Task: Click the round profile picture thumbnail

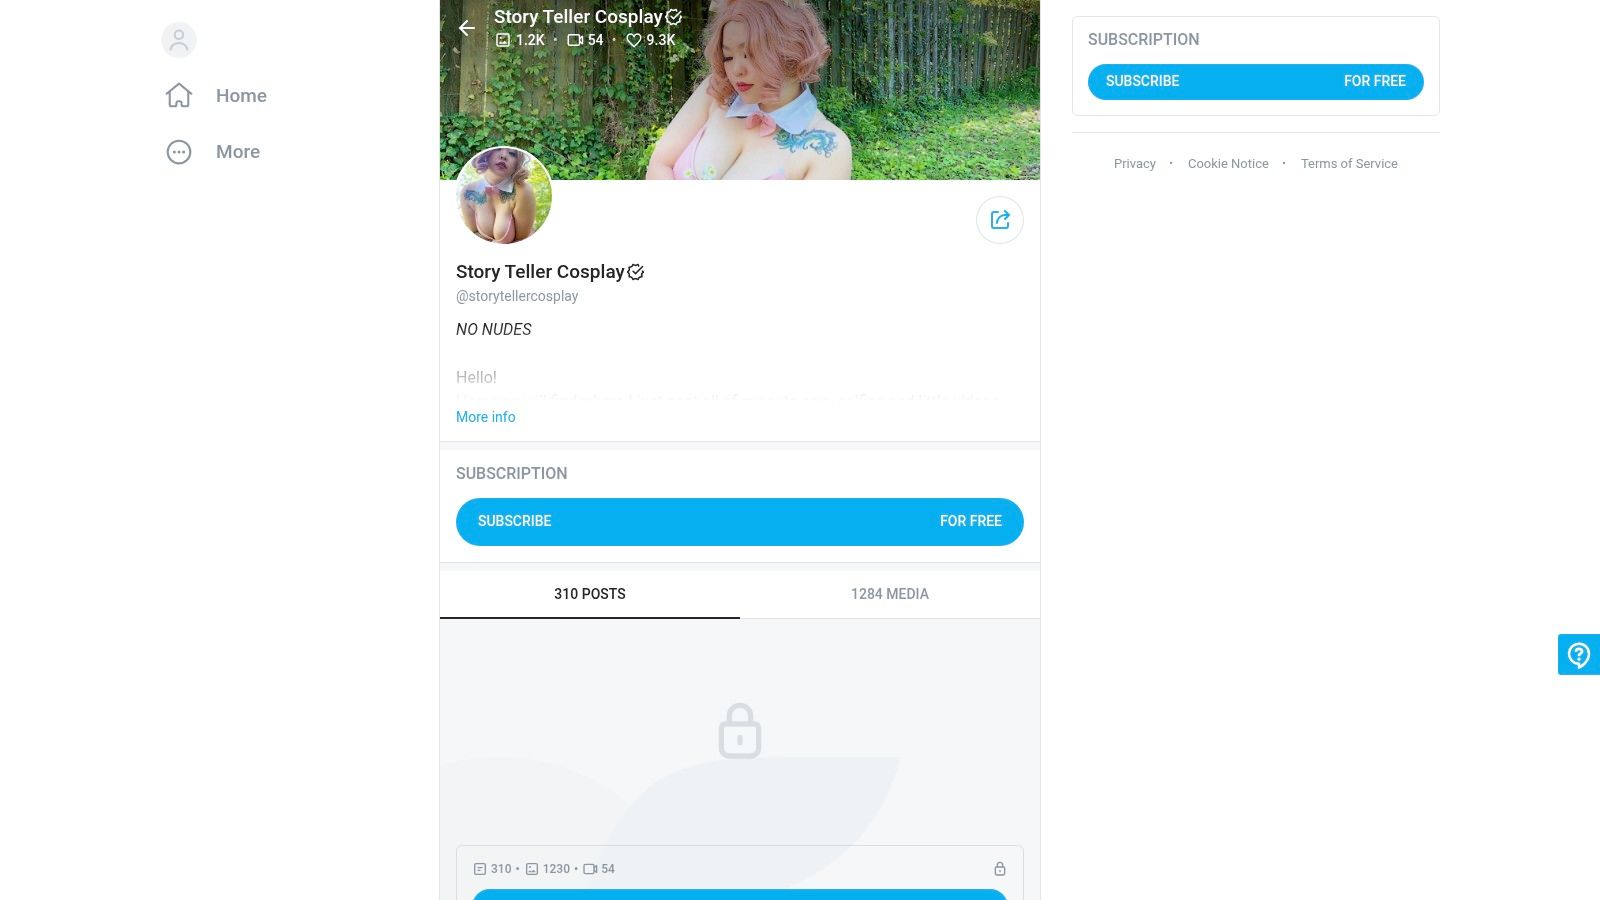Action: click(504, 196)
